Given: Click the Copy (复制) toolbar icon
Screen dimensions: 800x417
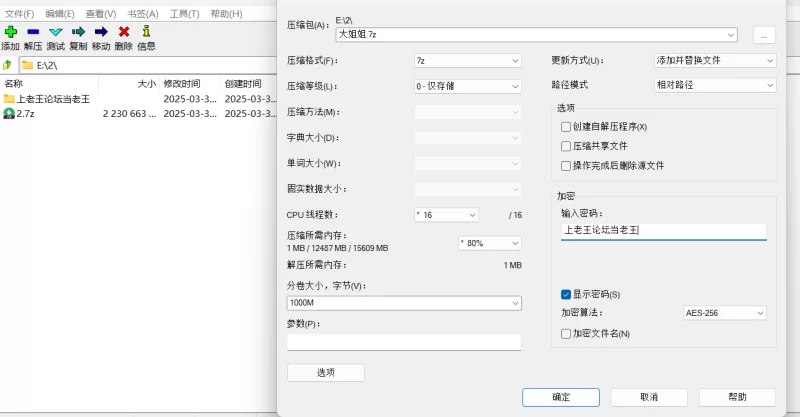Looking at the screenshot, I should [x=78, y=32].
